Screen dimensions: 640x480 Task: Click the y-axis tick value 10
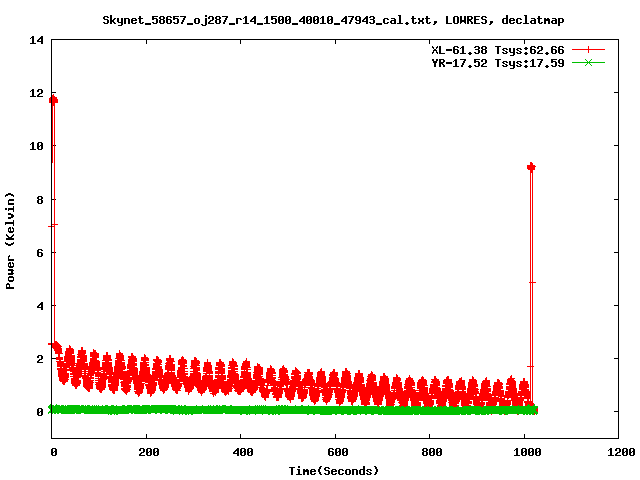pos(36,146)
